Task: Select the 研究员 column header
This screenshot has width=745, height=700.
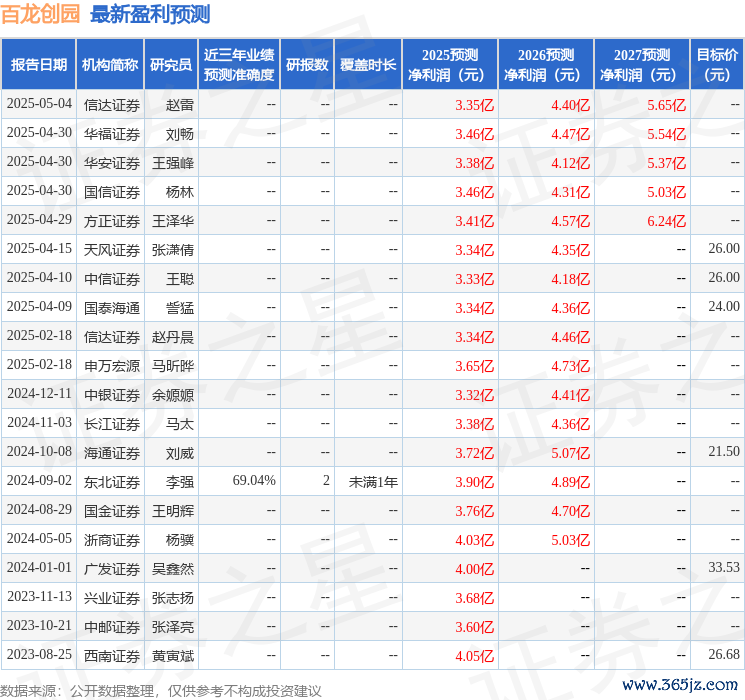Action: pyautogui.click(x=171, y=65)
